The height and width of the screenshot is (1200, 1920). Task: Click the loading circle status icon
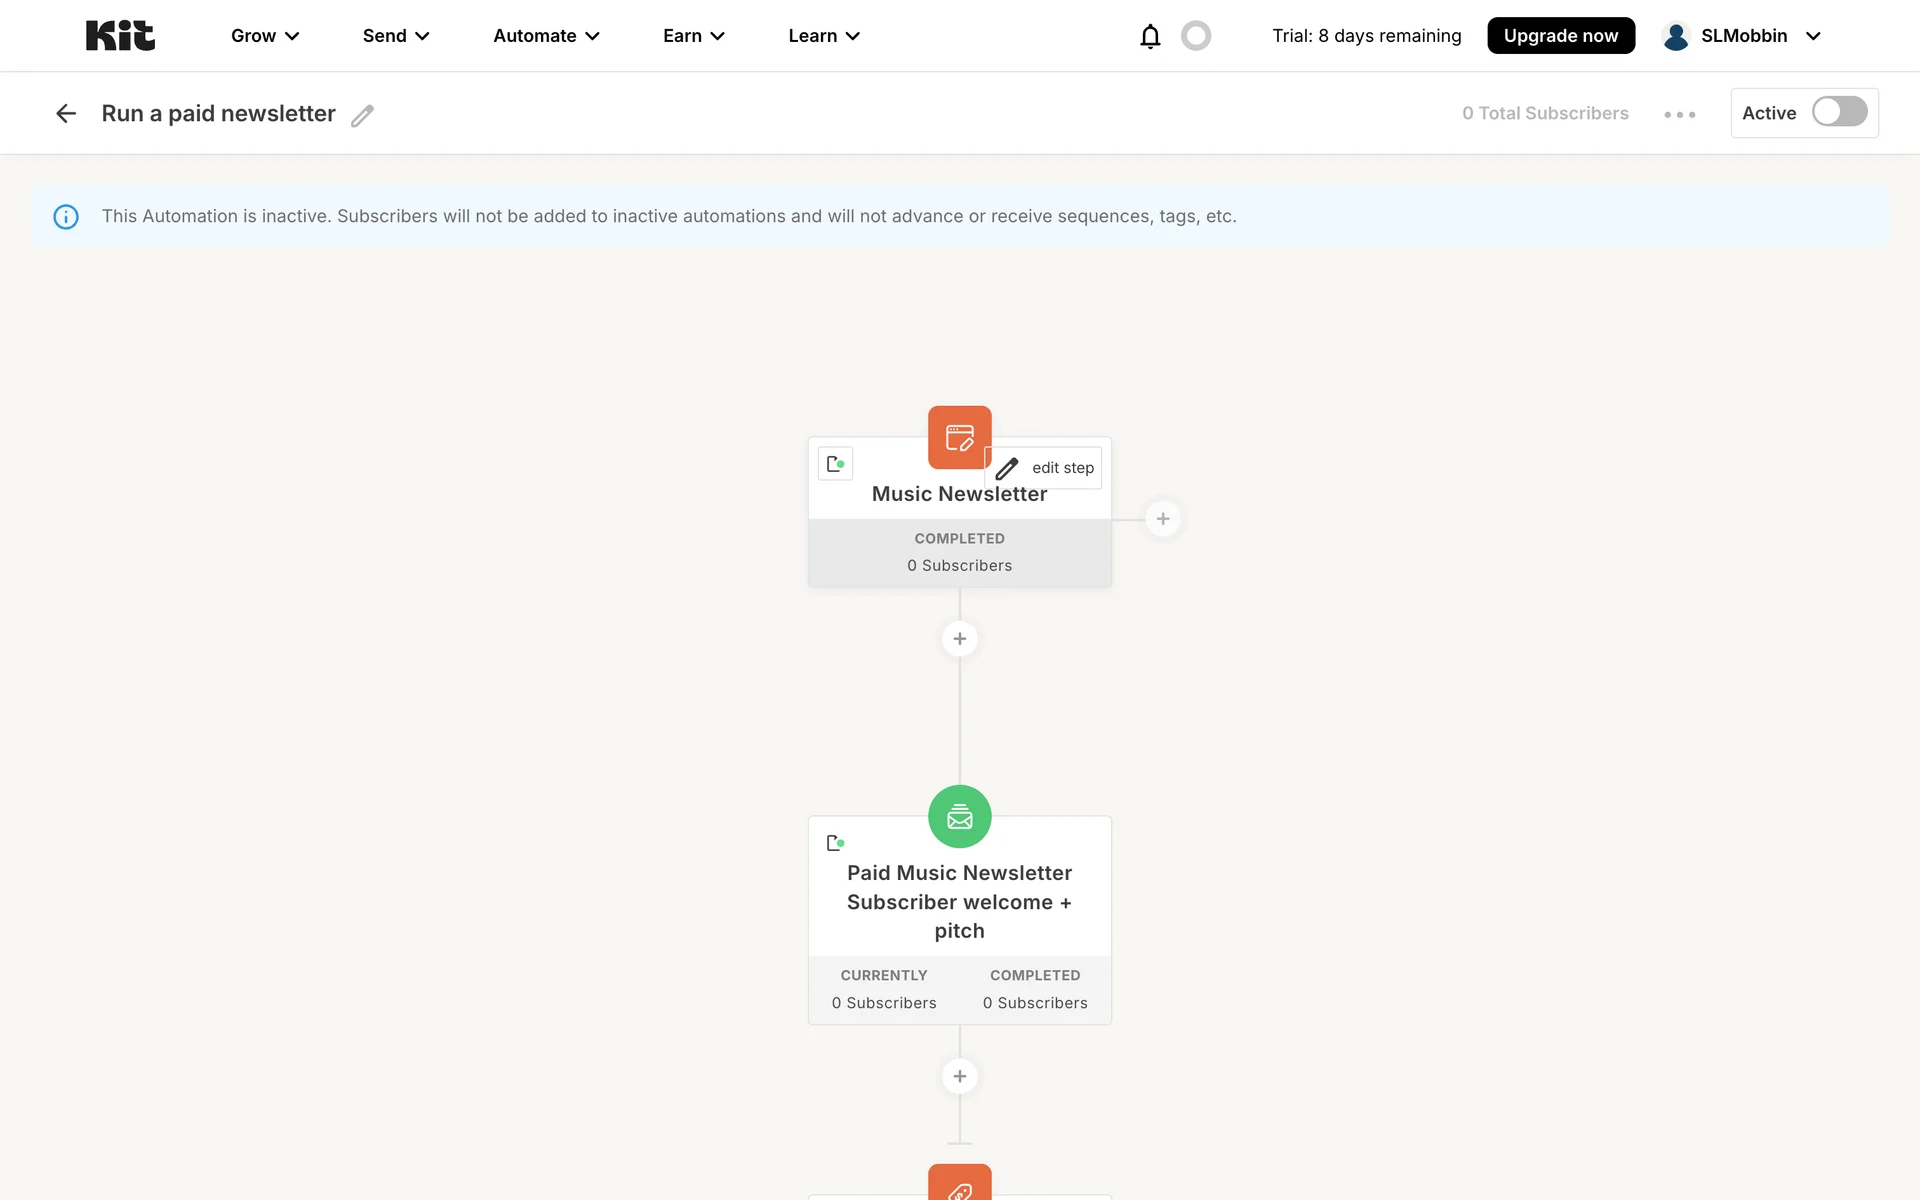click(x=1195, y=36)
